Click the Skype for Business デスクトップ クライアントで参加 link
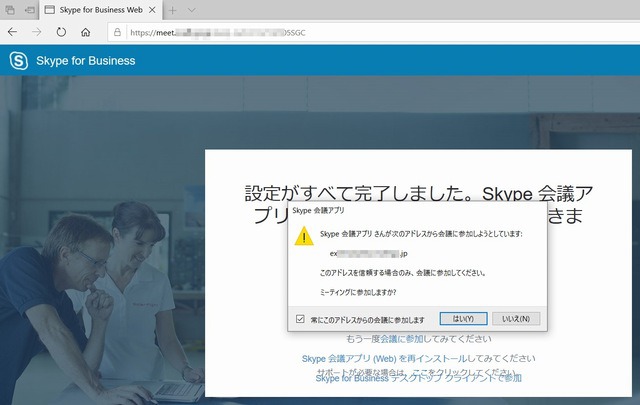 [418, 378]
